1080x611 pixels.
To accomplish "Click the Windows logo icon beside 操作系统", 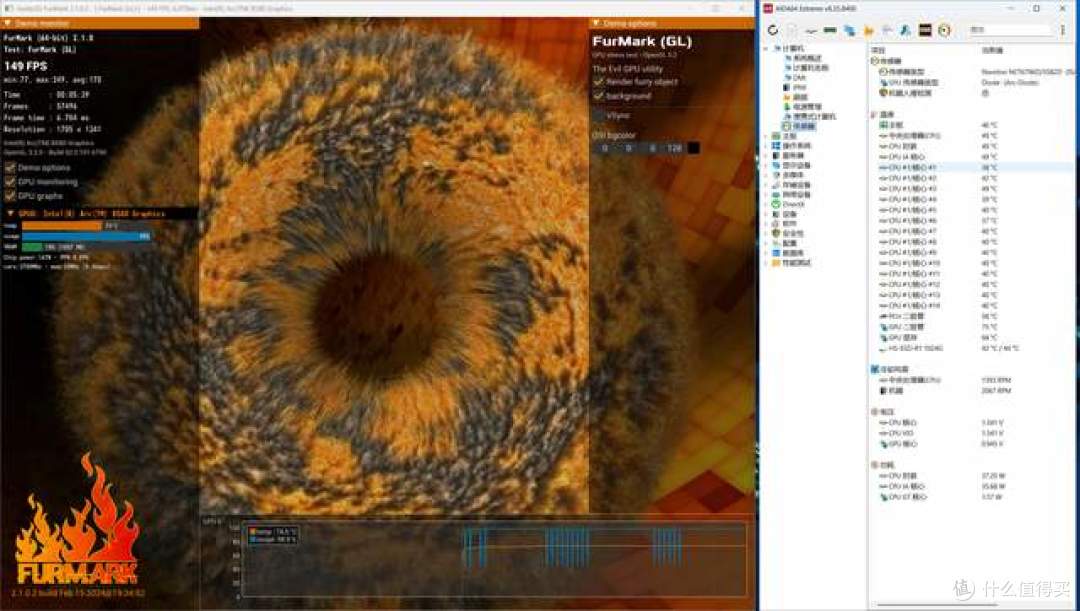I will tap(776, 146).
